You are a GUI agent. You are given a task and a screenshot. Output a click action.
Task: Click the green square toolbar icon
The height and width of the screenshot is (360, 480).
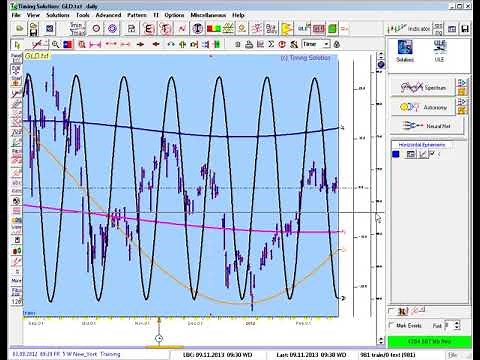click(332, 29)
